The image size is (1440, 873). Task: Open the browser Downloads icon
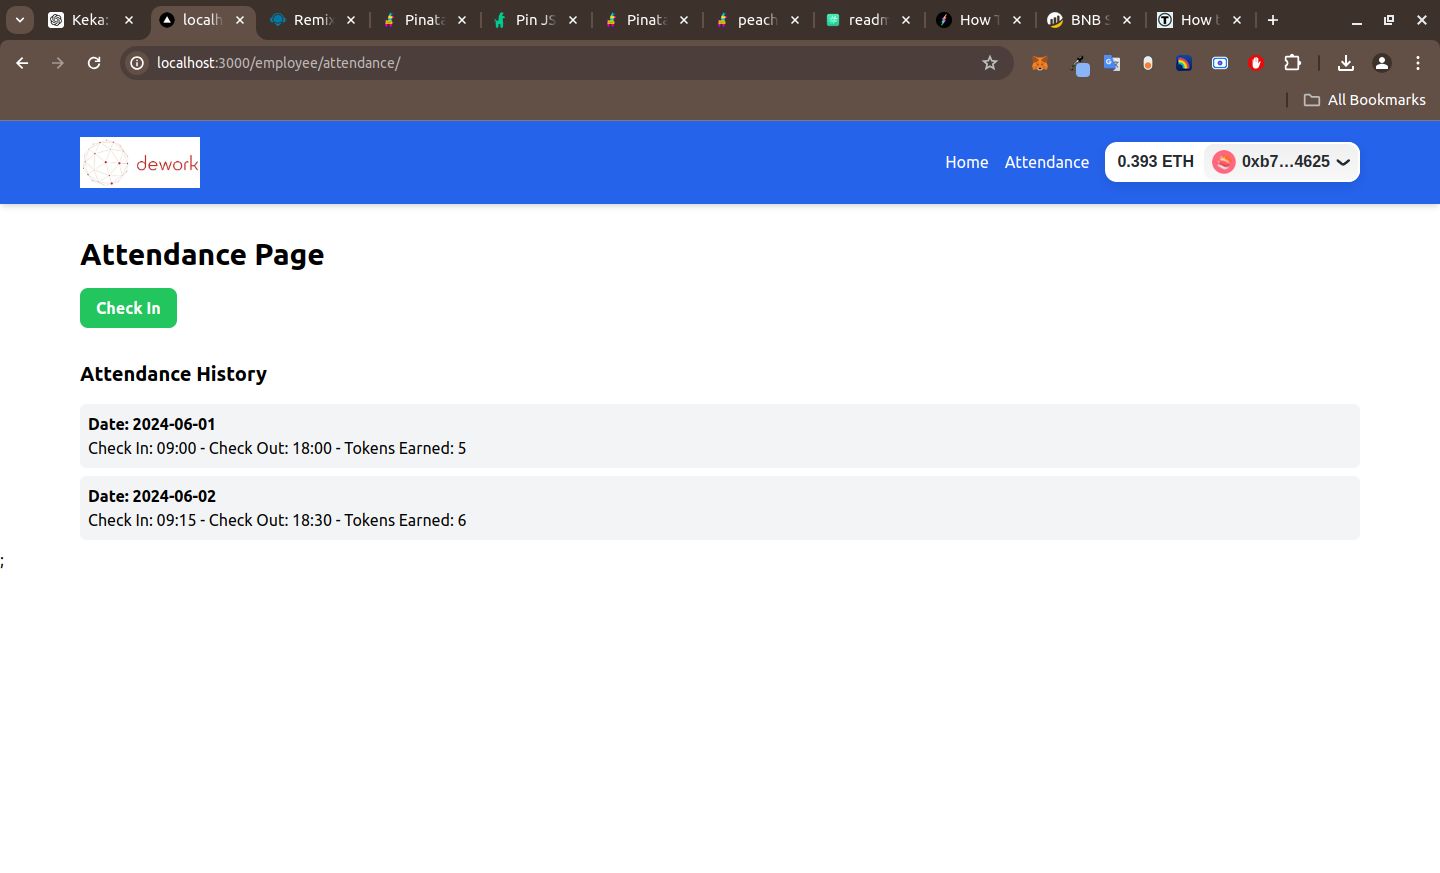(x=1346, y=63)
